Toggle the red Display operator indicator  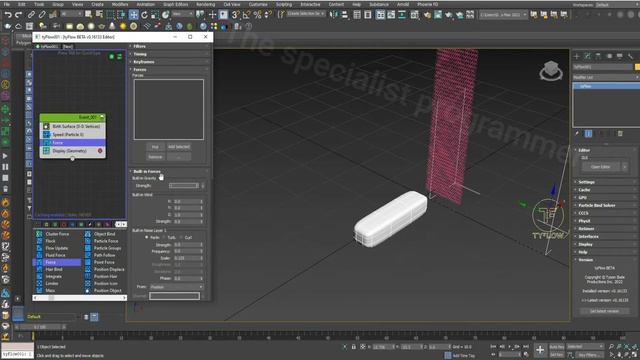point(100,151)
